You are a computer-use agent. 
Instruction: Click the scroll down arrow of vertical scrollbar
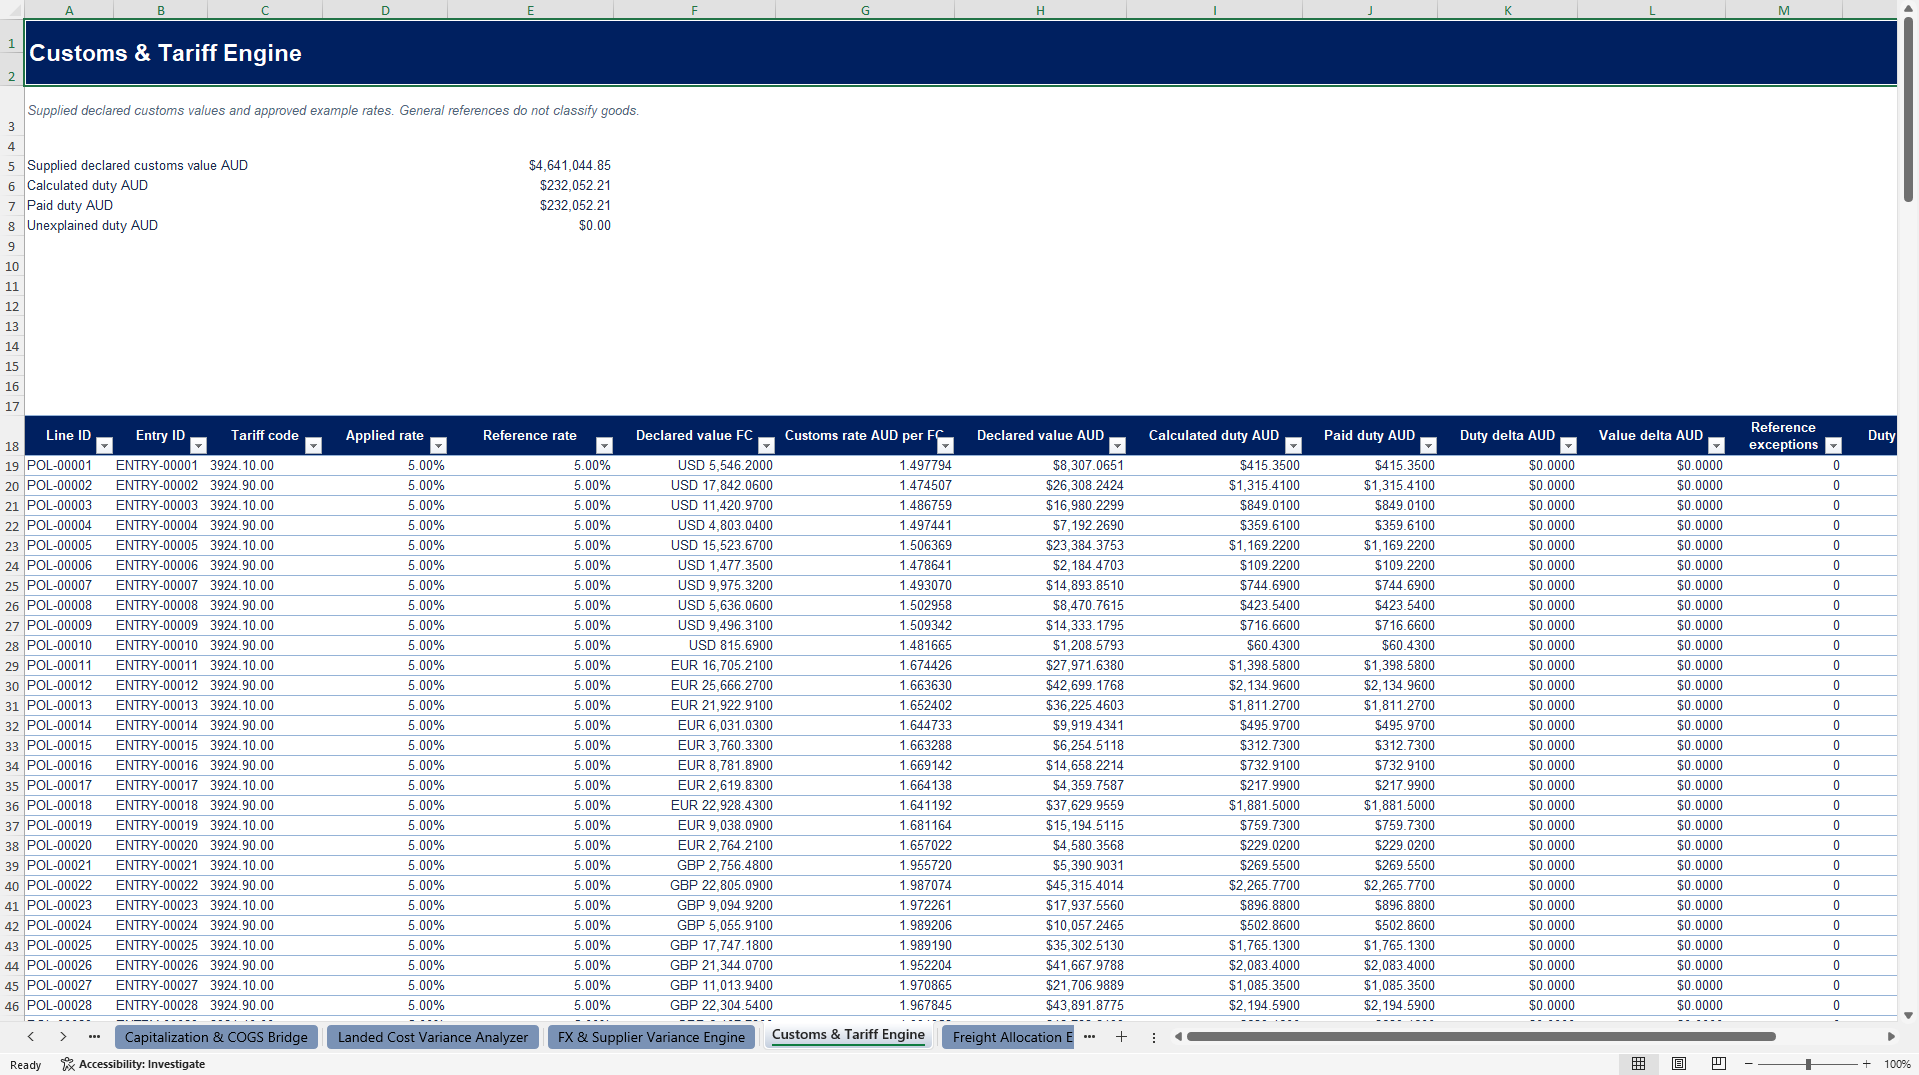[1908, 1015]
